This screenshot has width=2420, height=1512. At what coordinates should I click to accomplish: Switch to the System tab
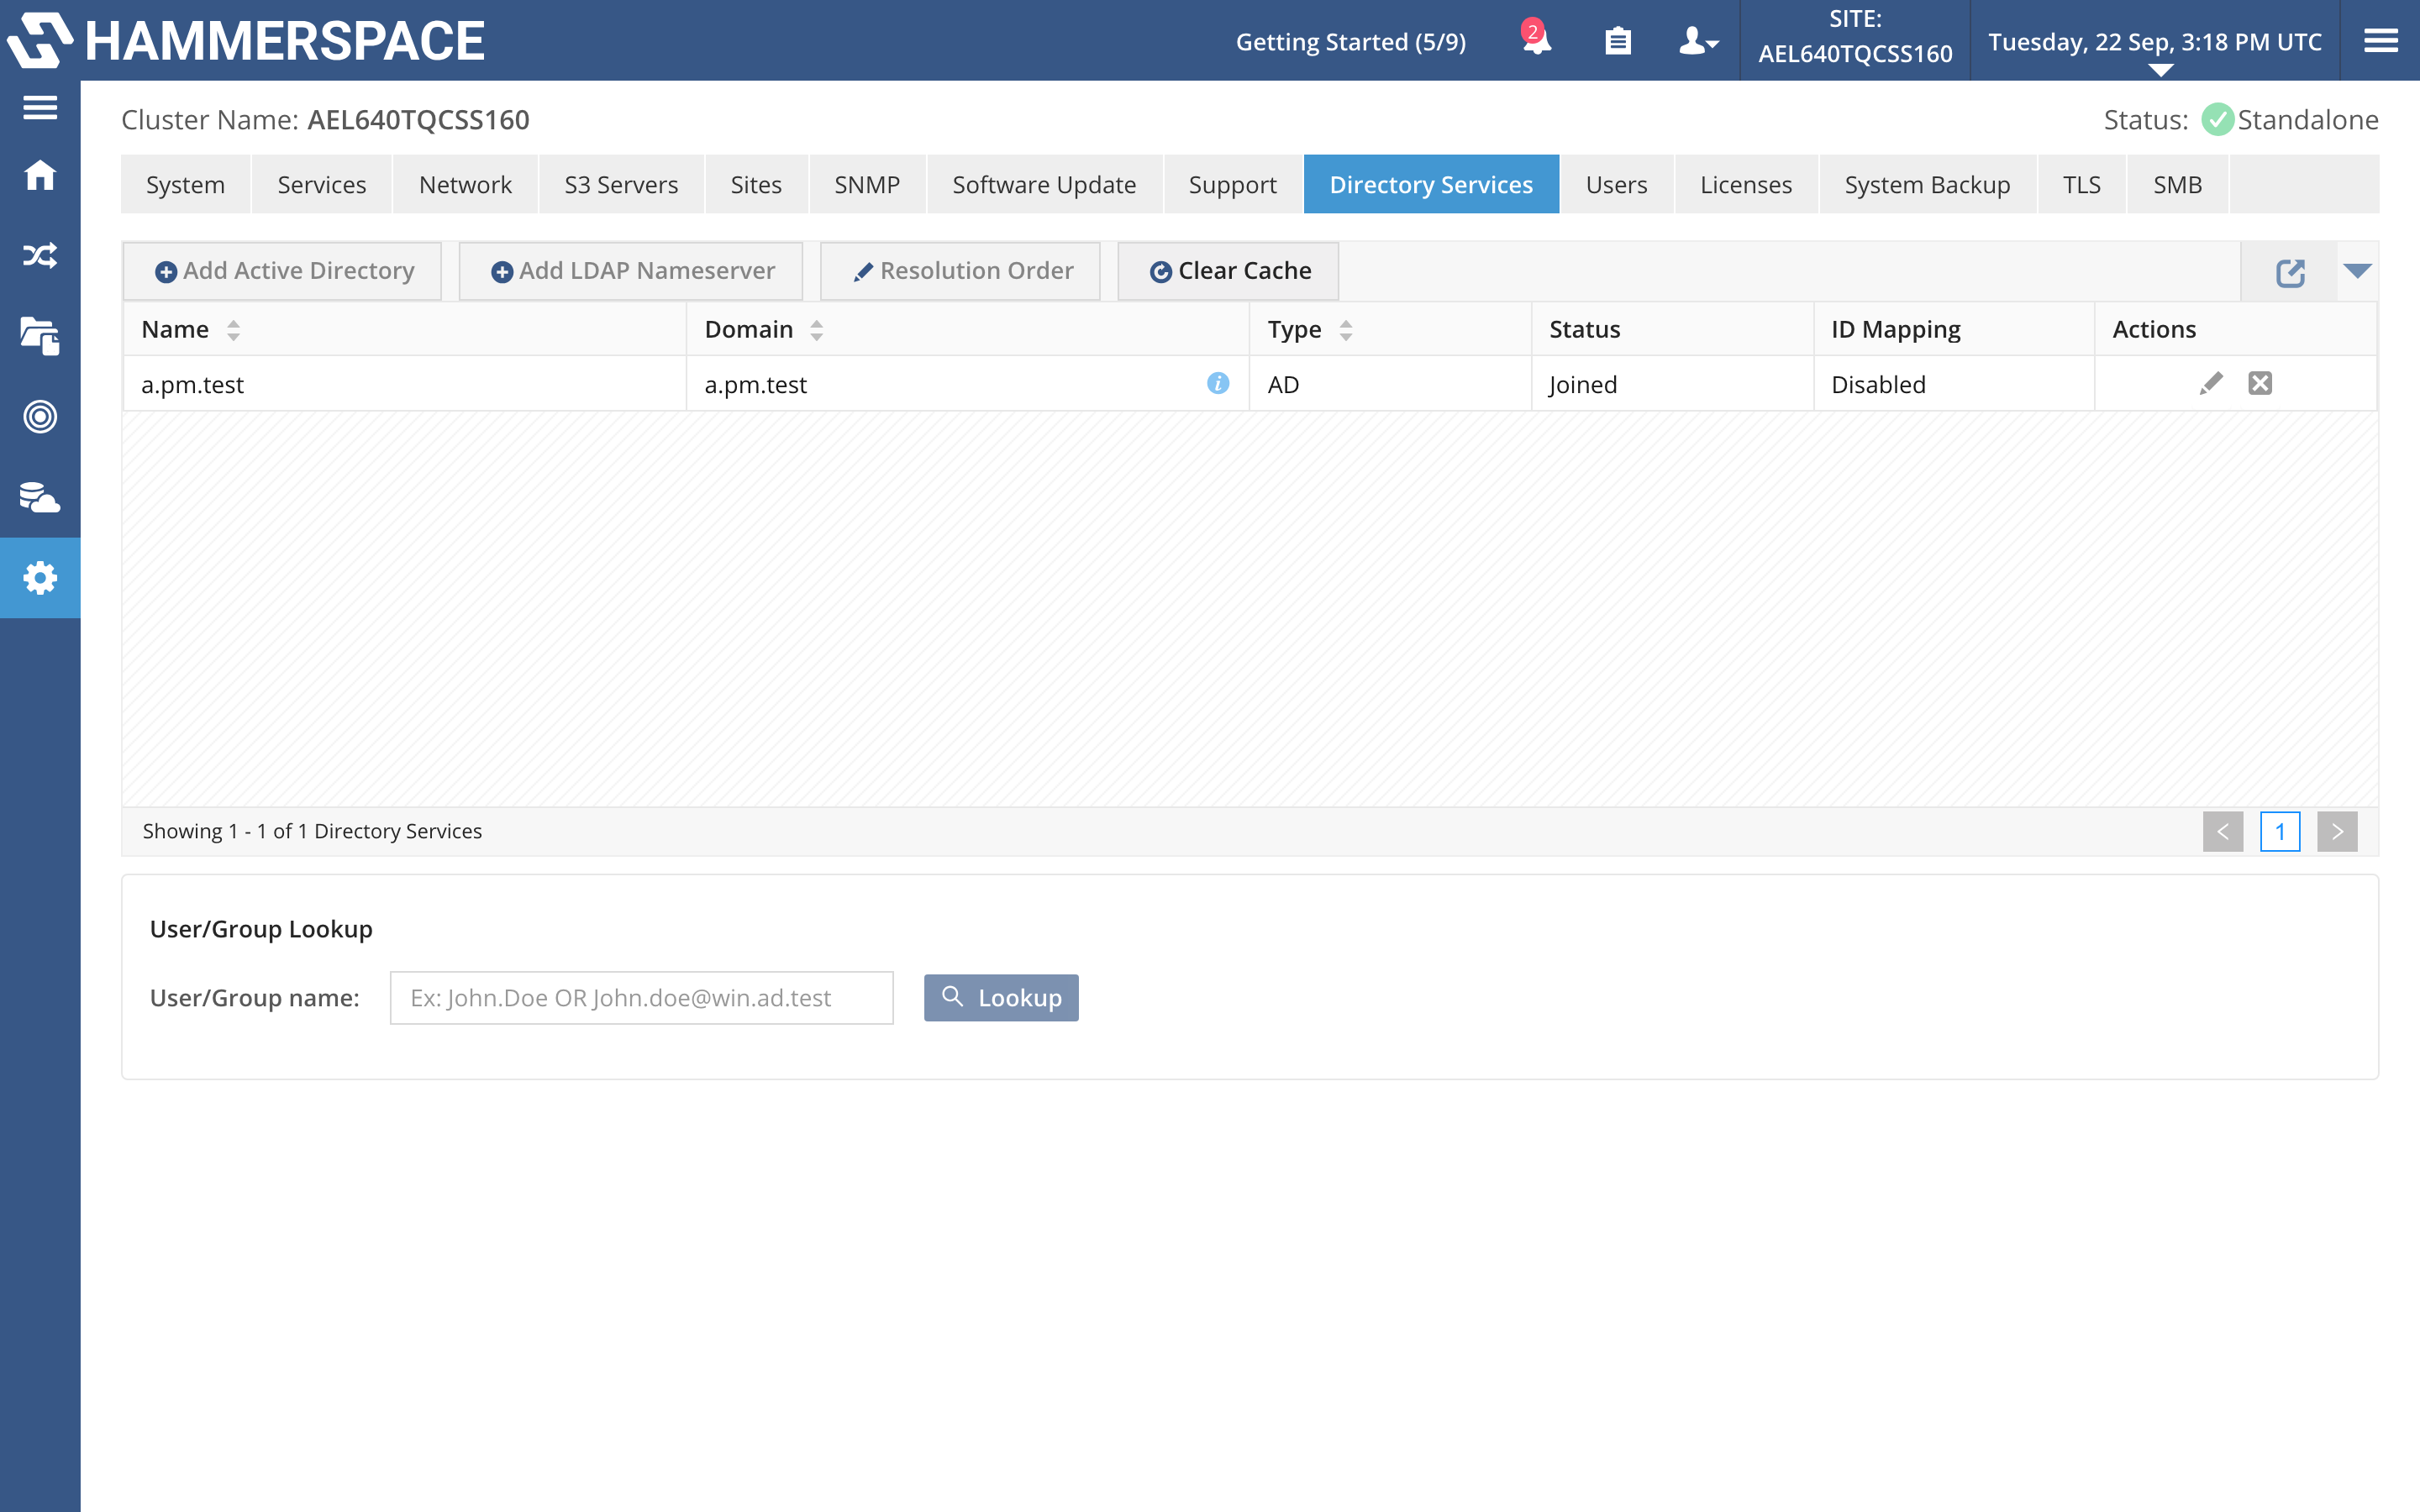[186, 184]
